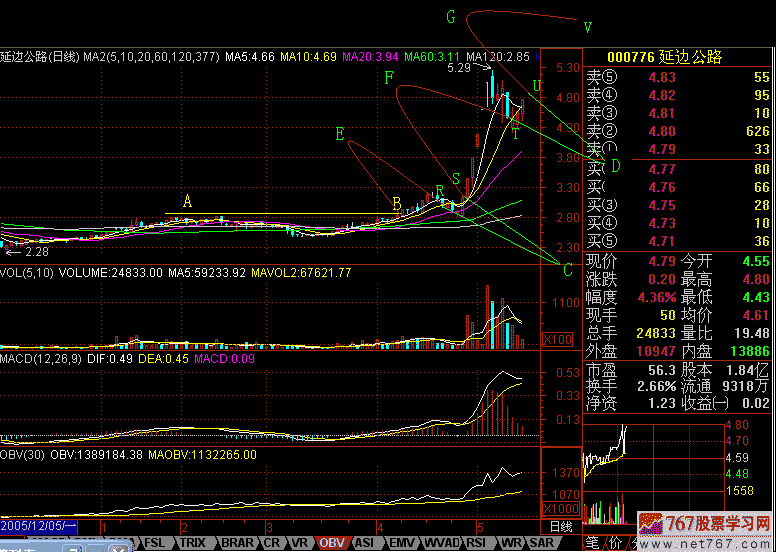Select the SAR indicator tab

pyautogui.click(x=541, y=543)
